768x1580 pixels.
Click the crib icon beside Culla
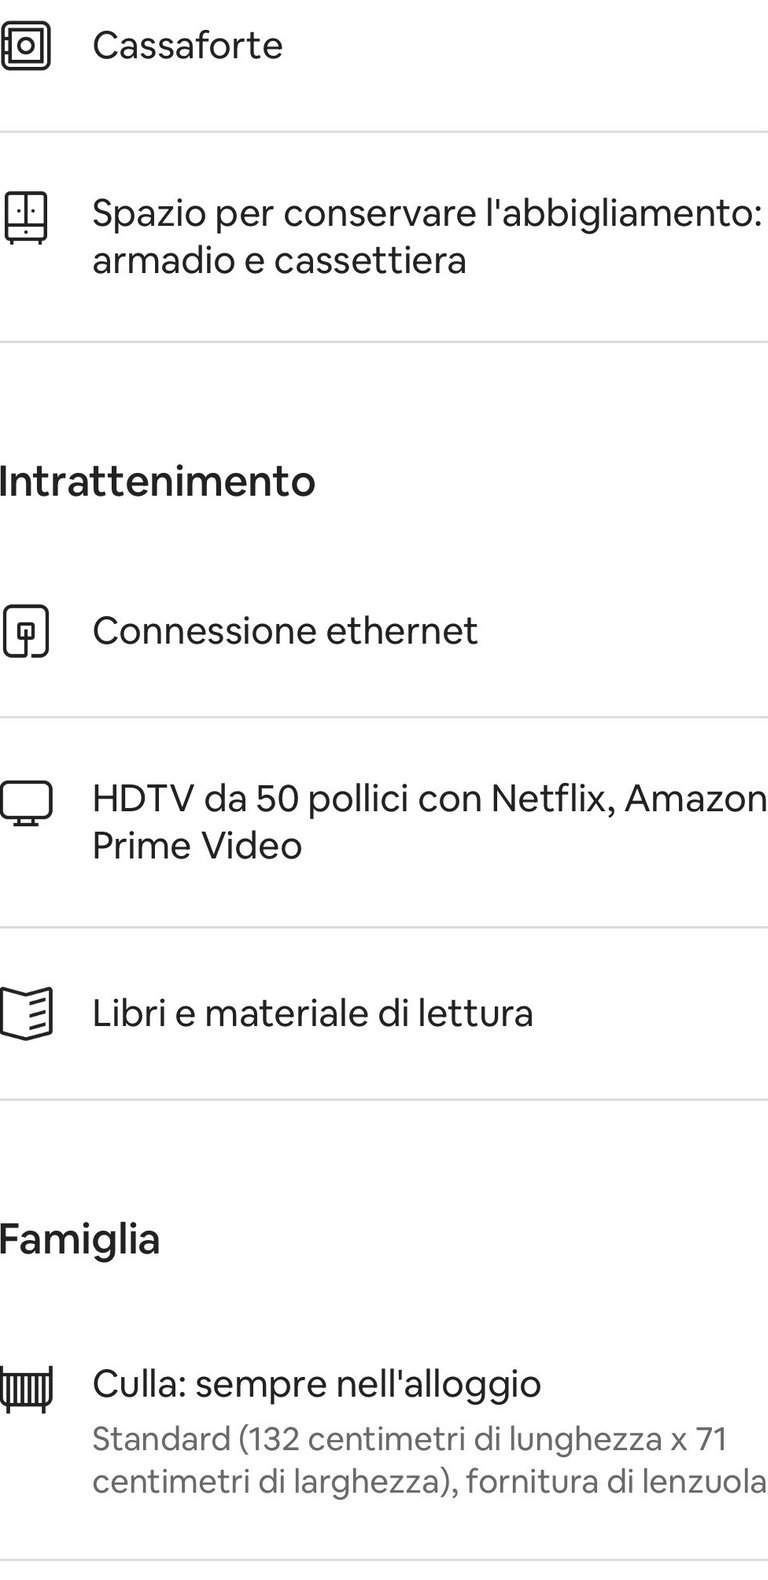(x=25, y=1386)
